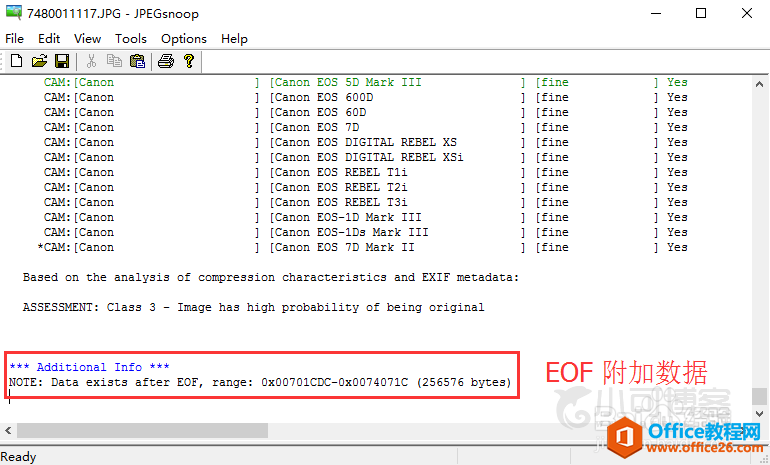Click the 'Canon EOS 7D' fine row
This screenshot has height=465, width=770.
coord(365,127)
